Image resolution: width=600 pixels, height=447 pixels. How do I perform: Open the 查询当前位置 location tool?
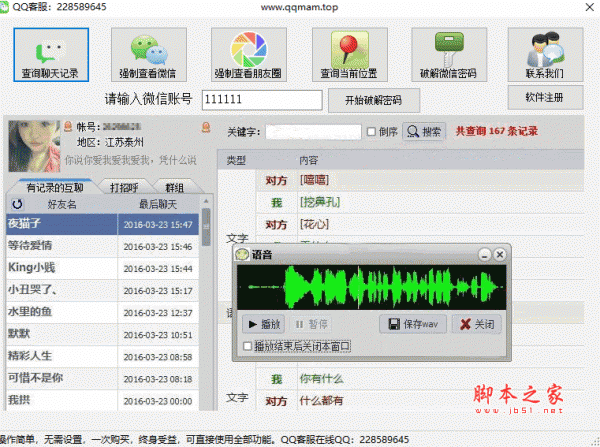(350, 54)
